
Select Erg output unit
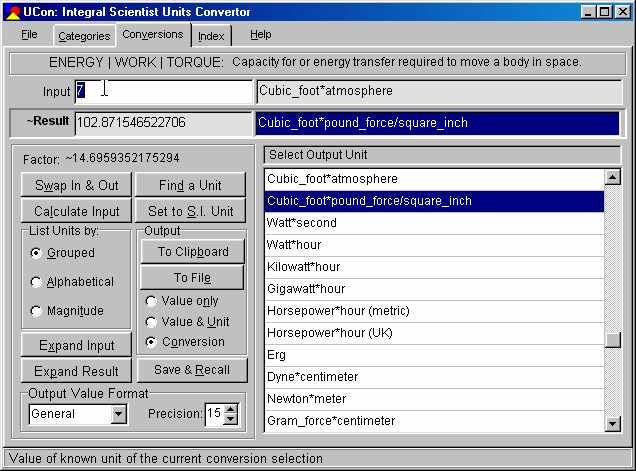(434, 355)
